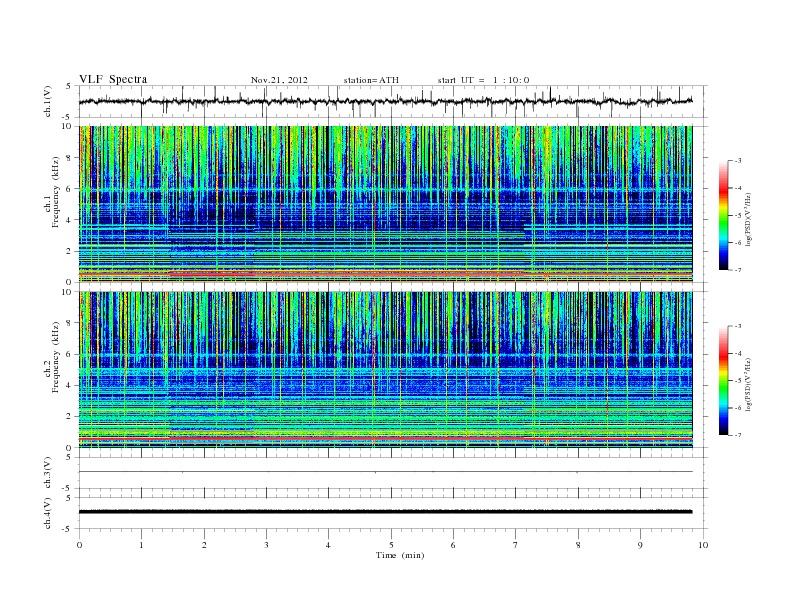This screenshot has height=612, width=792.
Task: Click the "ch.4(V)" axis label
Action: 48,513
